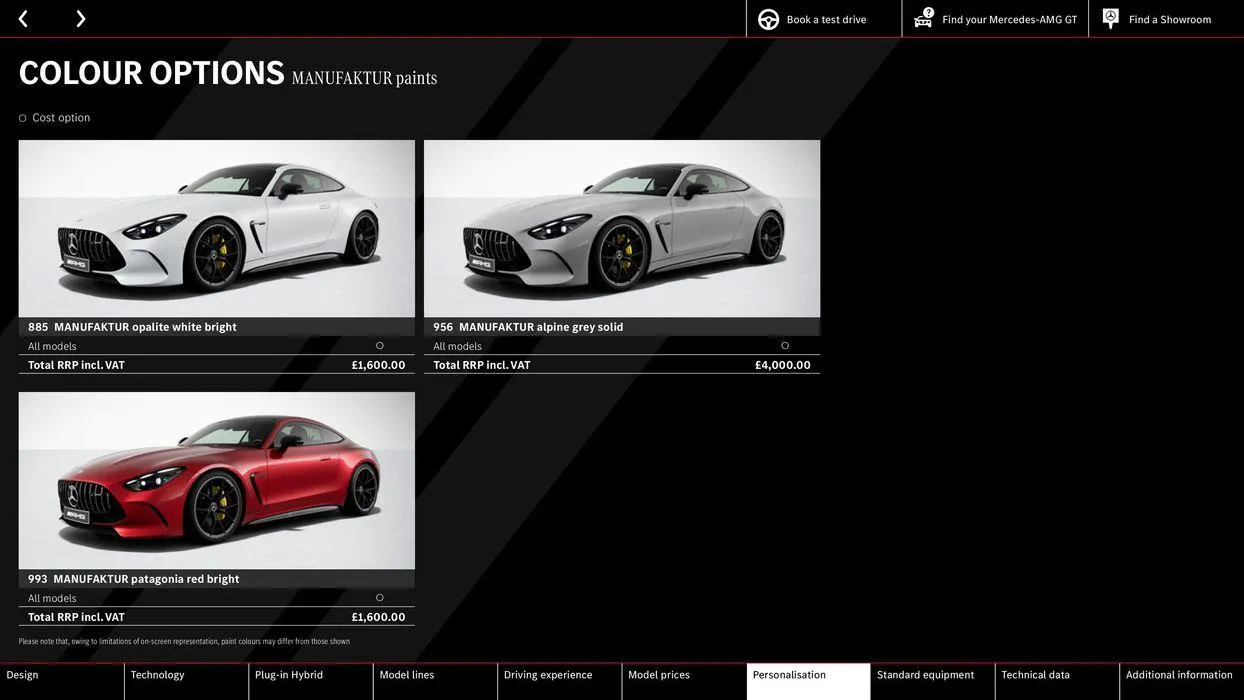
Task: Click the car finder icon
Action: pos(923,18)
